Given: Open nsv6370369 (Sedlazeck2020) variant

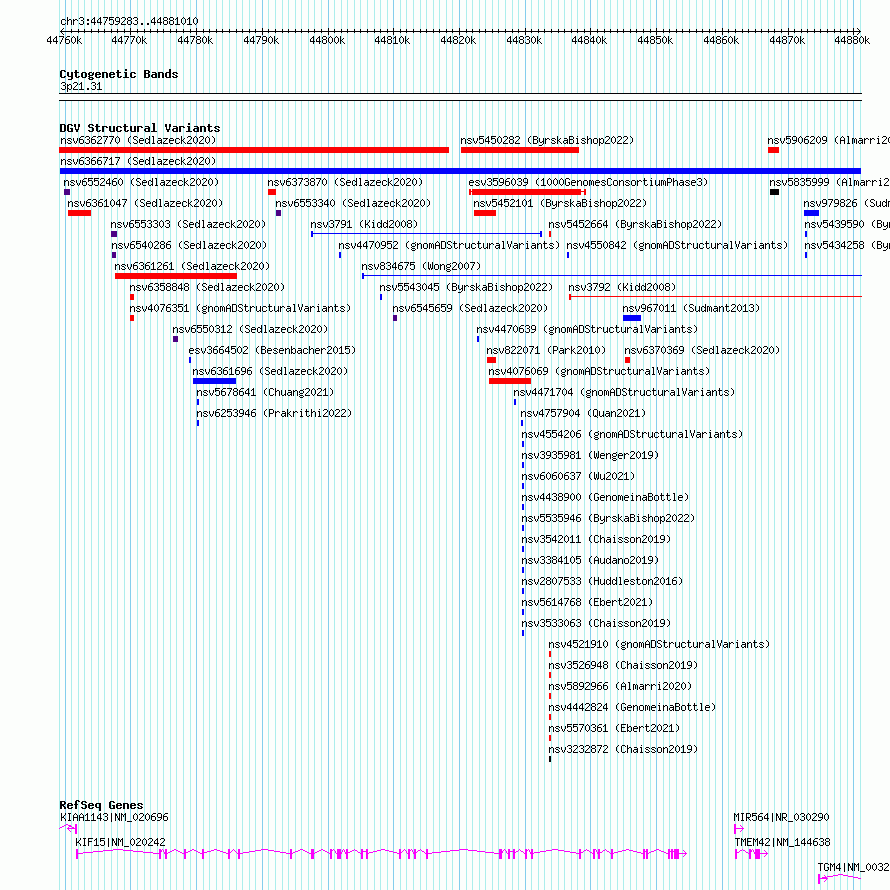Looking at the screenshot, I should coord(702,350).
